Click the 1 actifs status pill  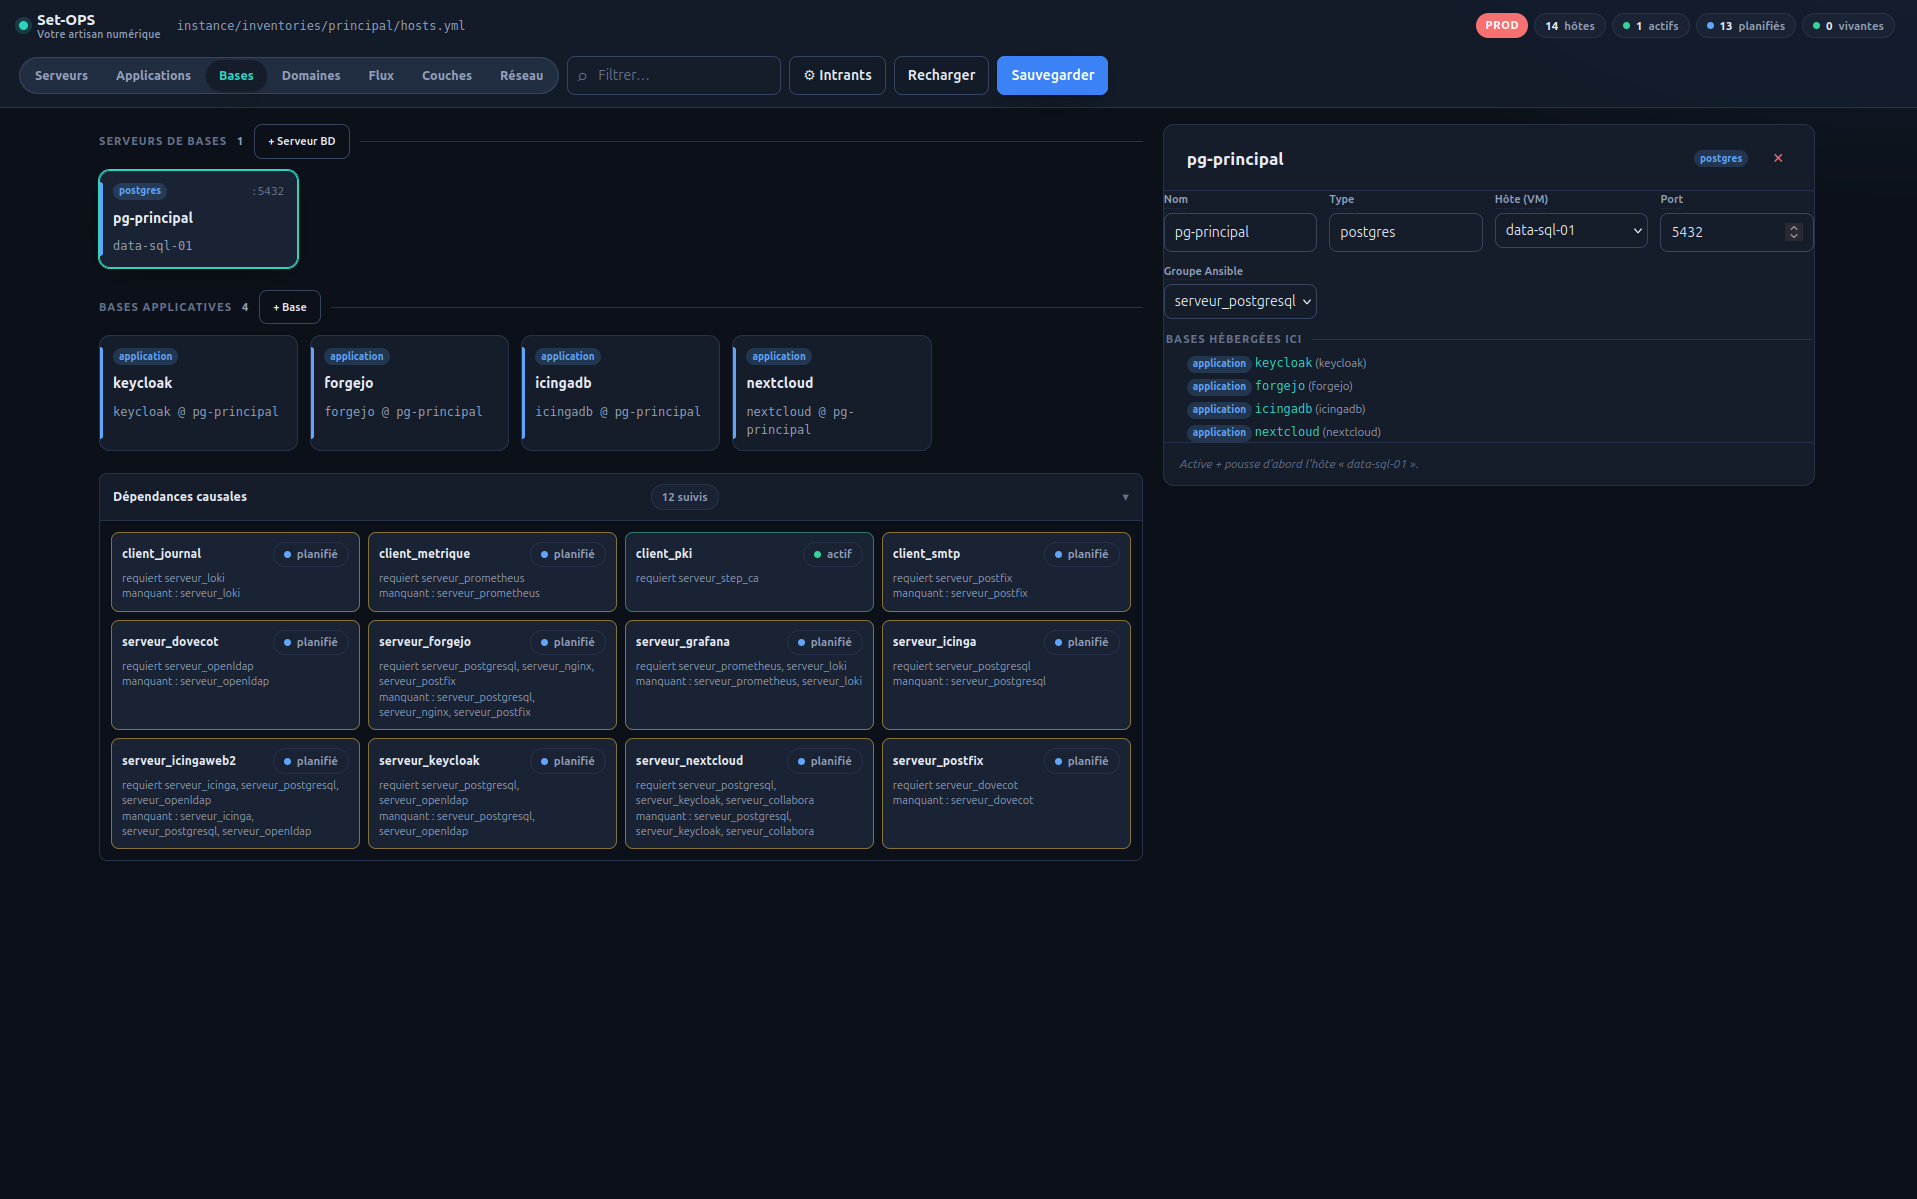1651,26
